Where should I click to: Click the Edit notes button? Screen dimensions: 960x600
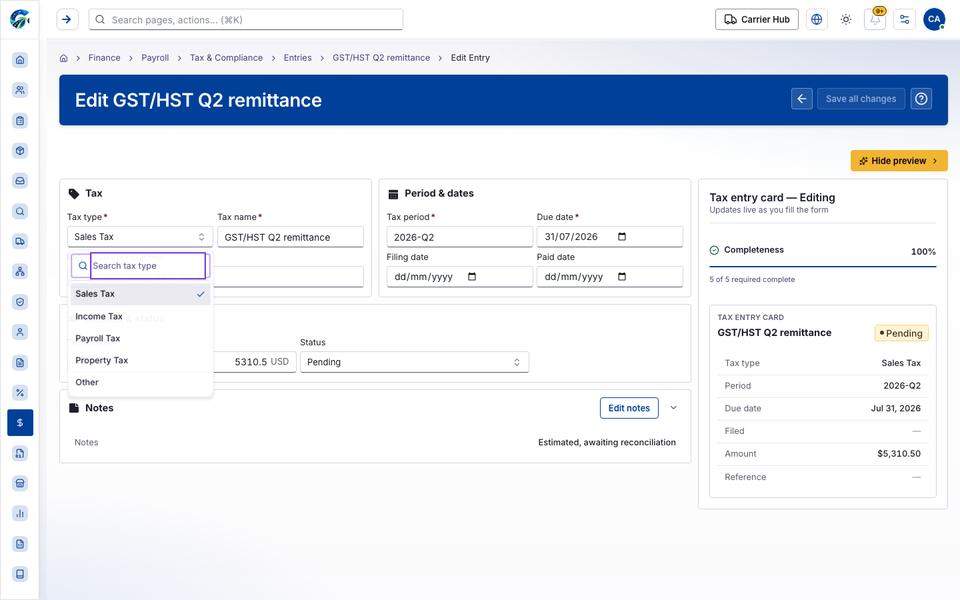tap(629, 408)
